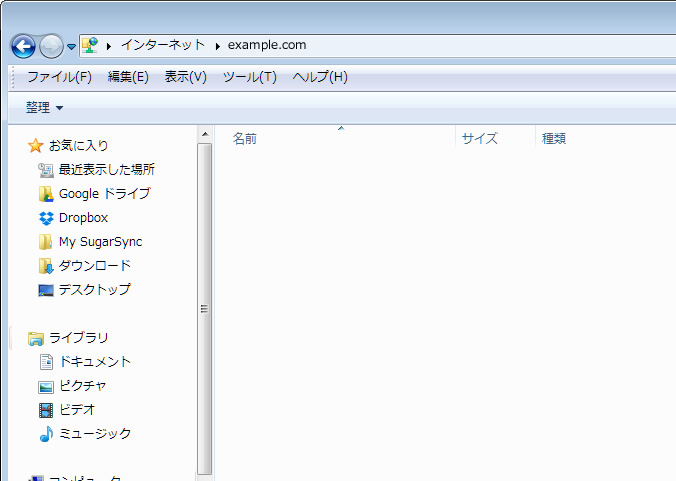Open Google ドライブ folder icon
The width and height of the screenshot is (676, 481).
(45, 194)
